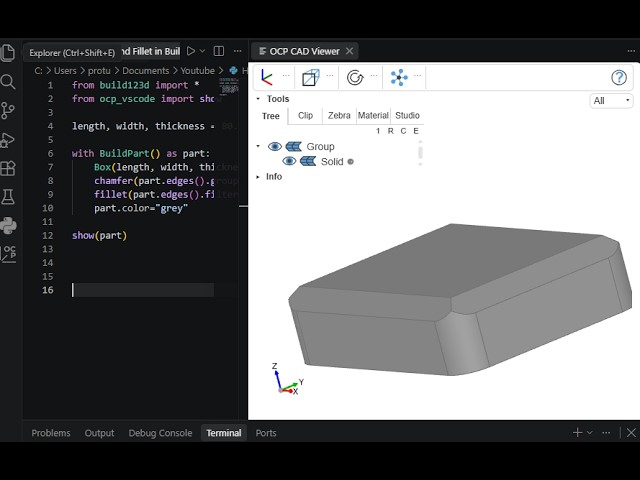This screenshot has height=480, width=640.
Task: Switch to the Material tab
Action: [373, 116]
